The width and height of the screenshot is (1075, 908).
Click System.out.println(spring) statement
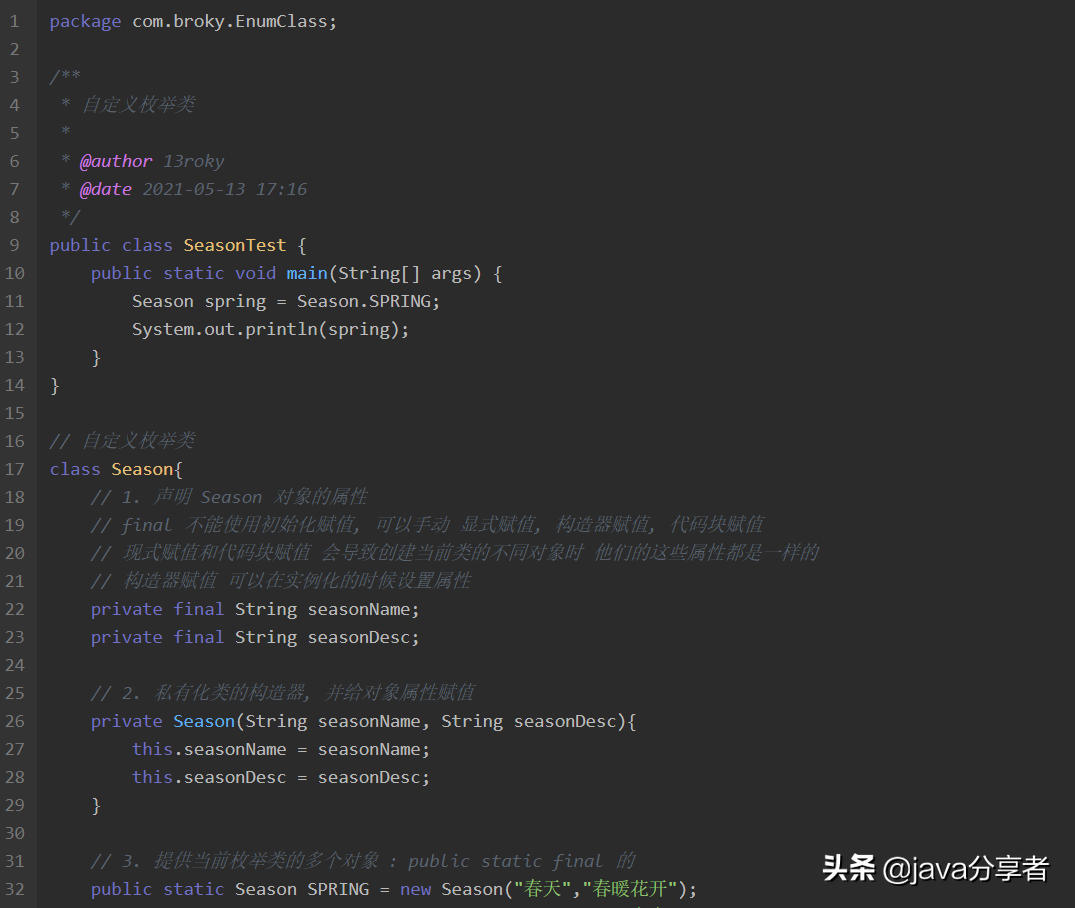270,329
